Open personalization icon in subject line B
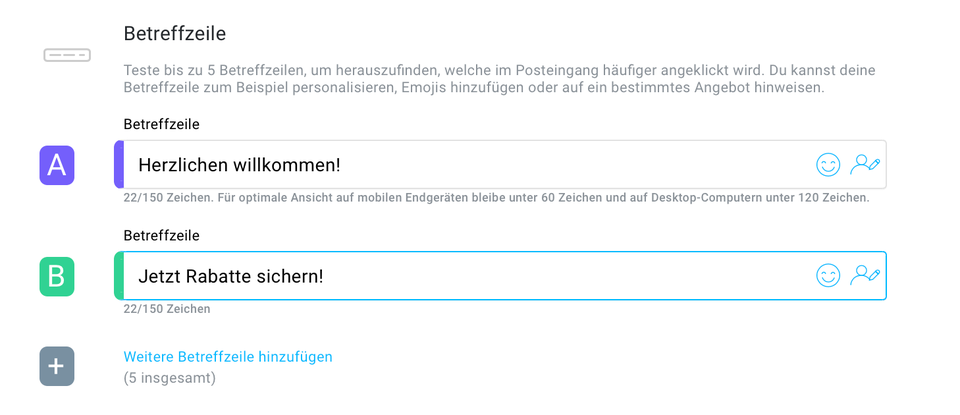 [x=865, y=275]
